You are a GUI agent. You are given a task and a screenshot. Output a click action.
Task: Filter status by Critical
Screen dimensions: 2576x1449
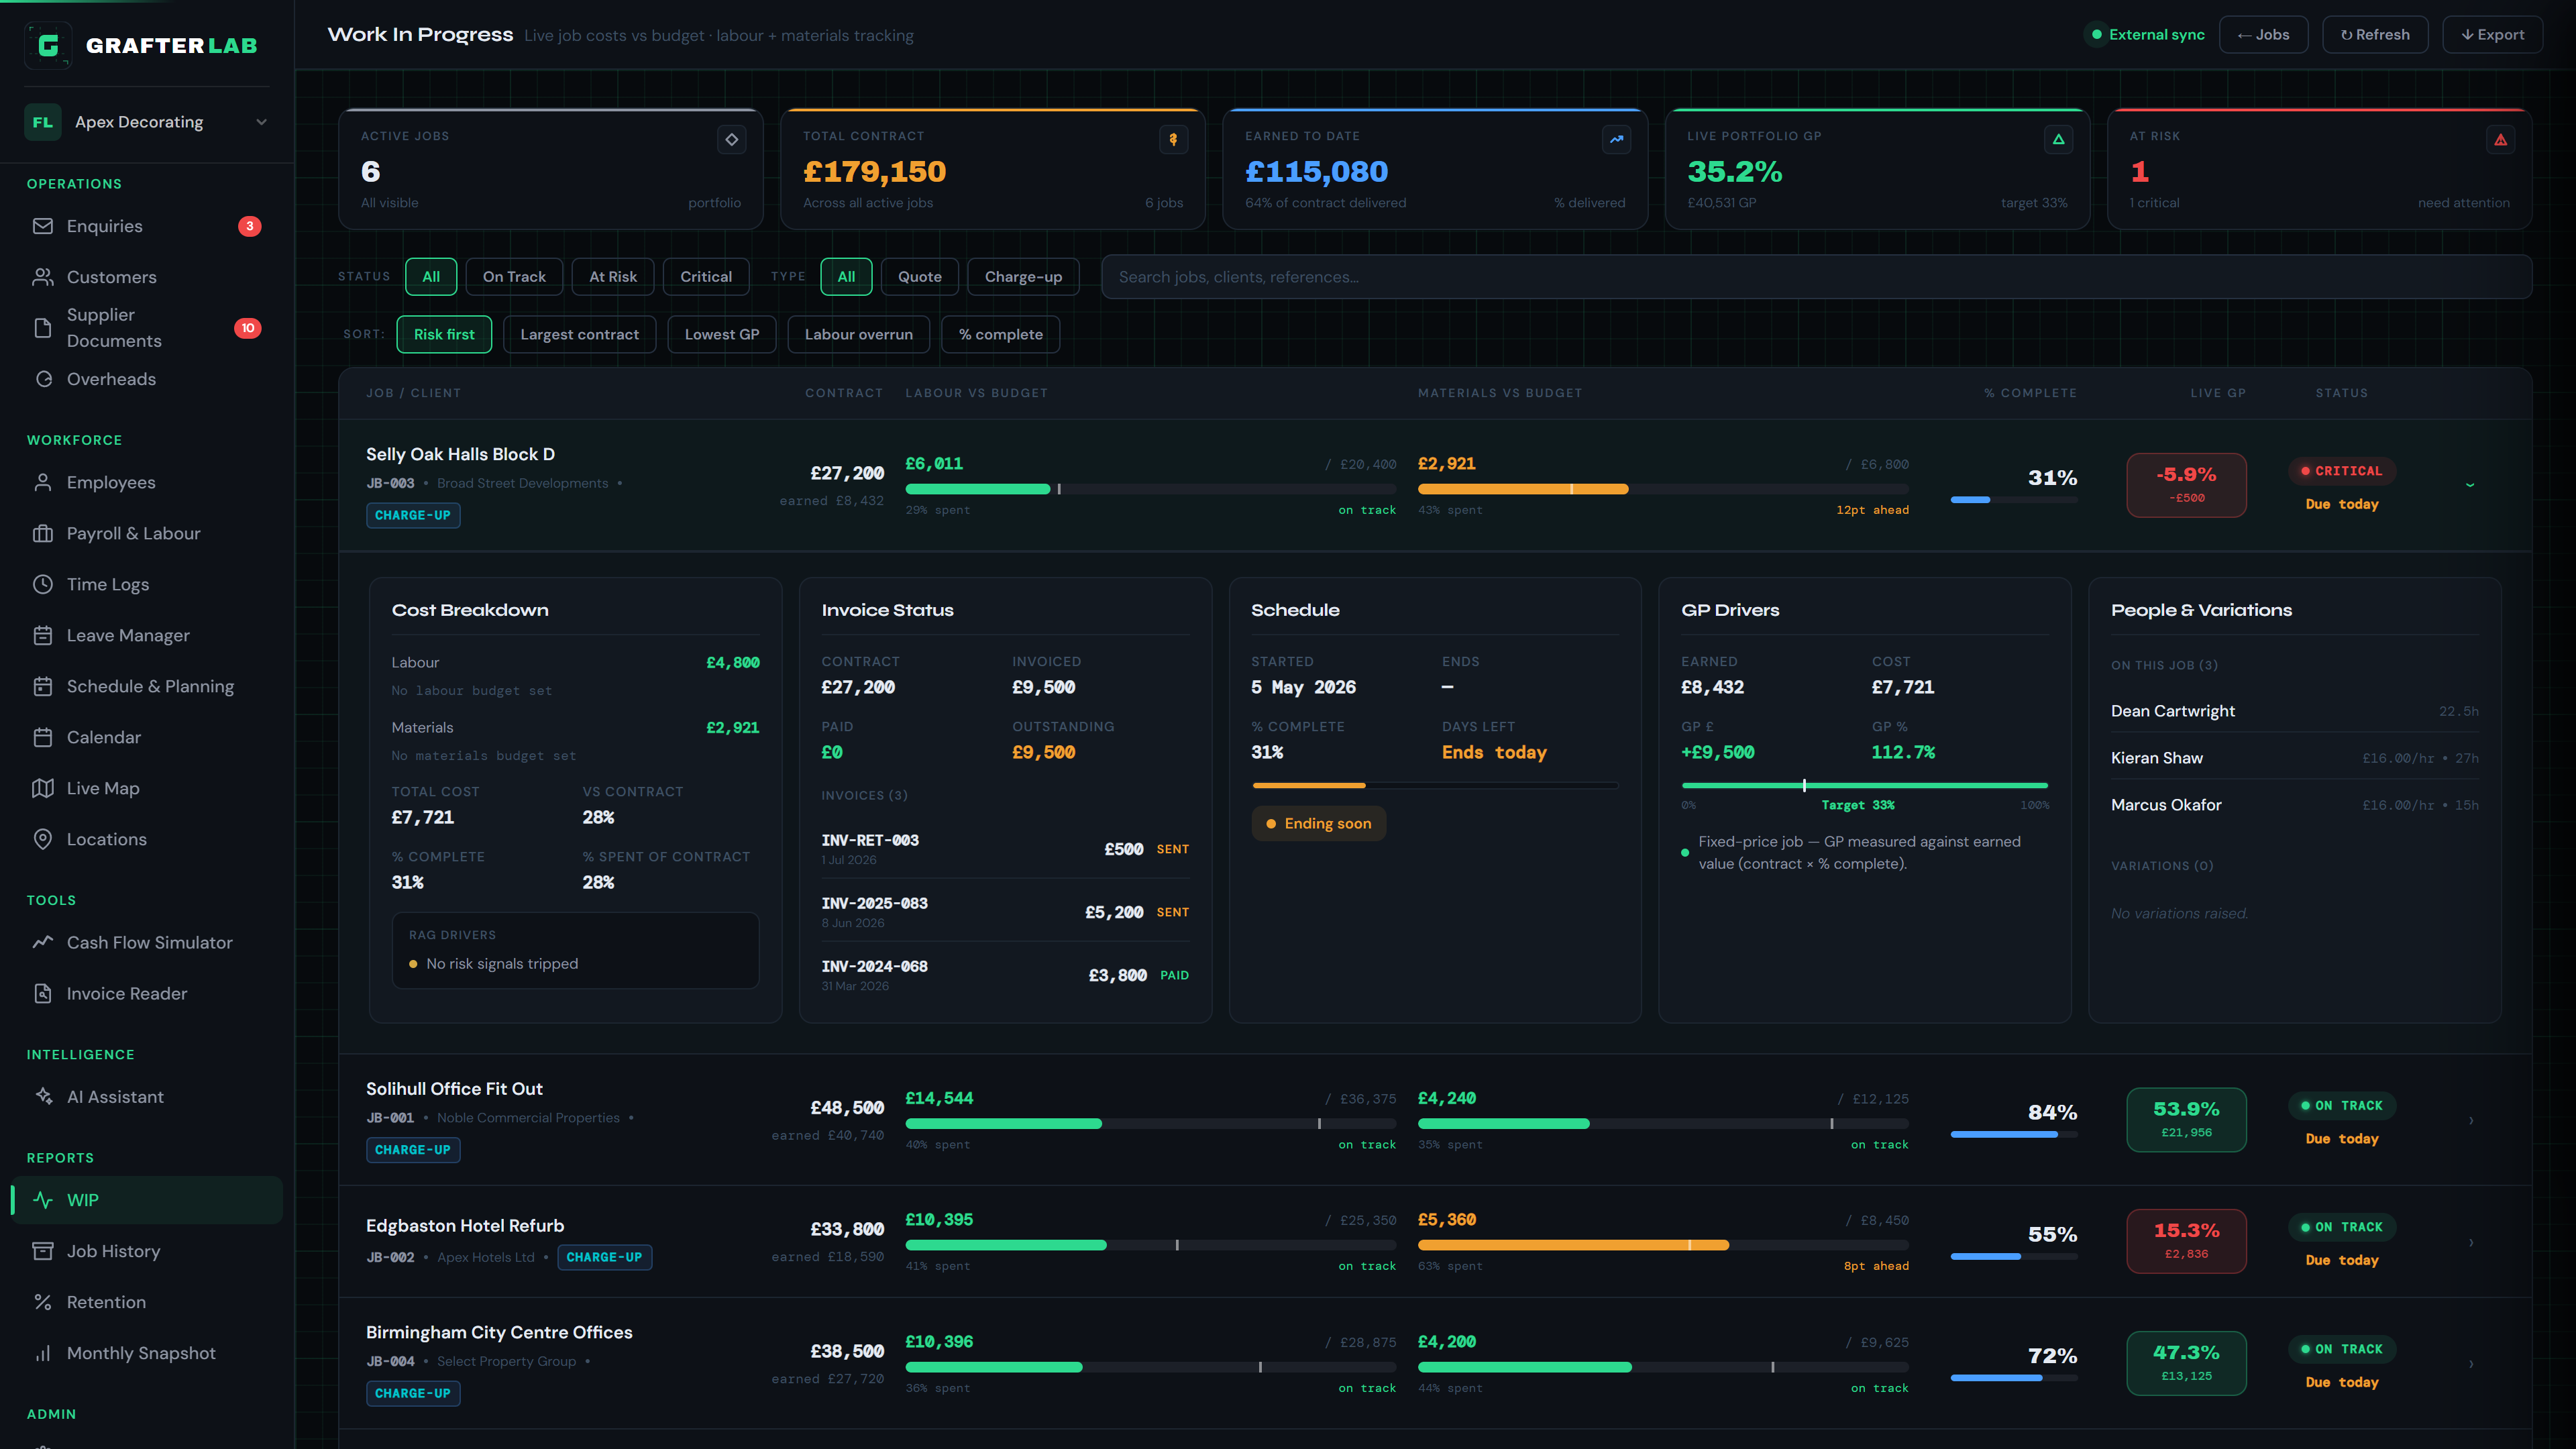(x=706, y=277)
